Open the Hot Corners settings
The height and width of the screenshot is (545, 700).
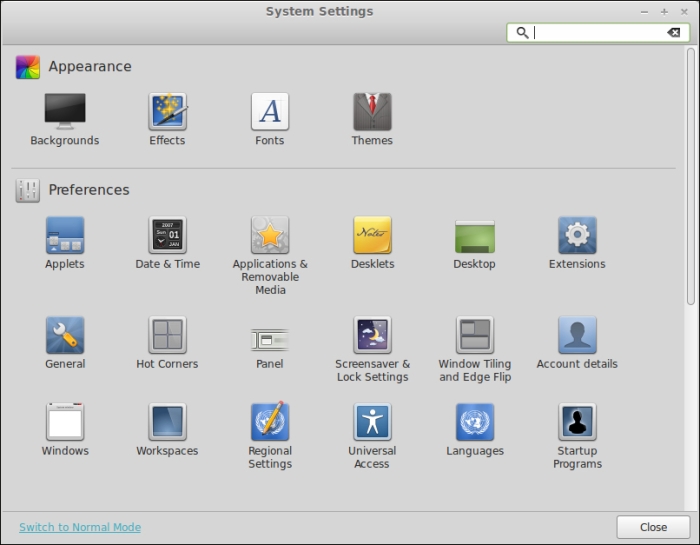(167, 343)
